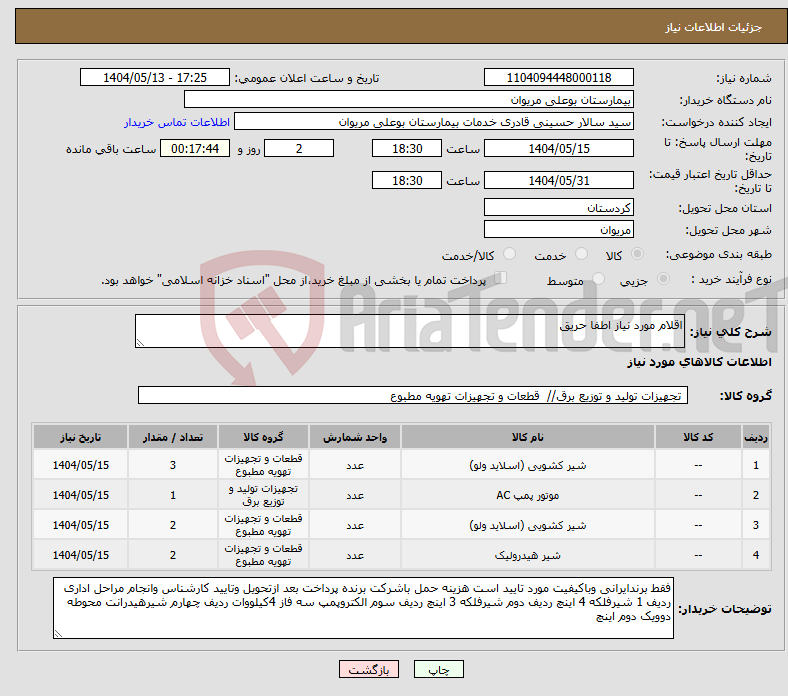Viewport: 788px width, 696px height.
Task: Click the واحد شمارش column header
Action: [355, 437]
